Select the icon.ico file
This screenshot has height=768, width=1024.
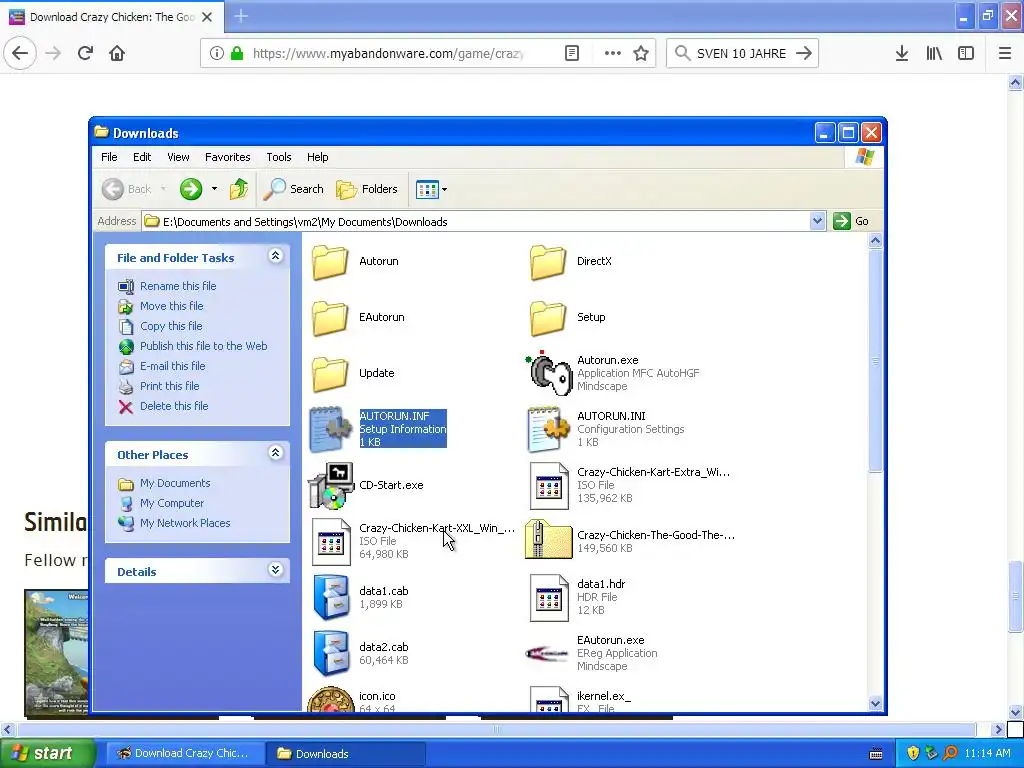pos(331,699)
